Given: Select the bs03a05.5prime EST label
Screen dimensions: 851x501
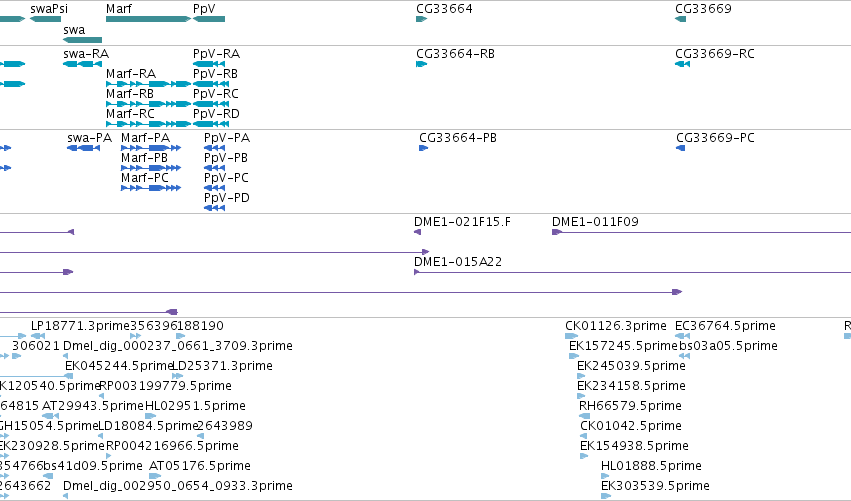Looking at the screenshot, I should [728, 346].
